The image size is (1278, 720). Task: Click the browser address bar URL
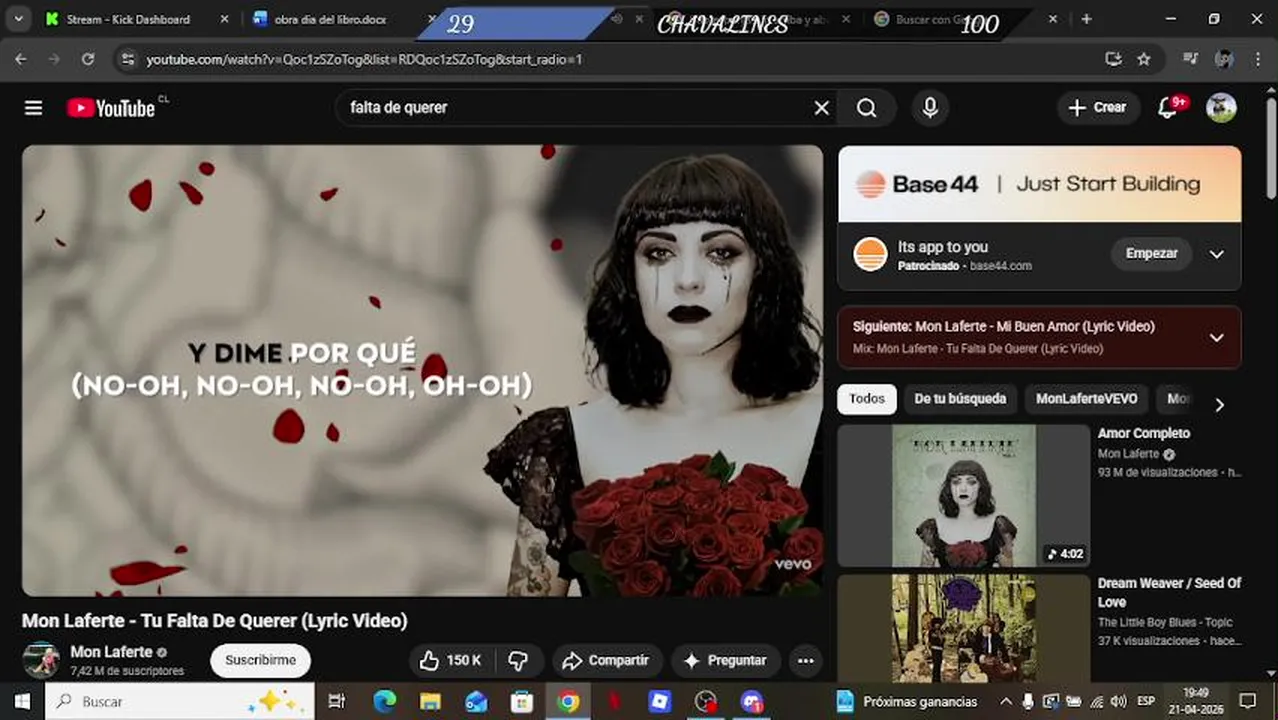click(364, 60)
